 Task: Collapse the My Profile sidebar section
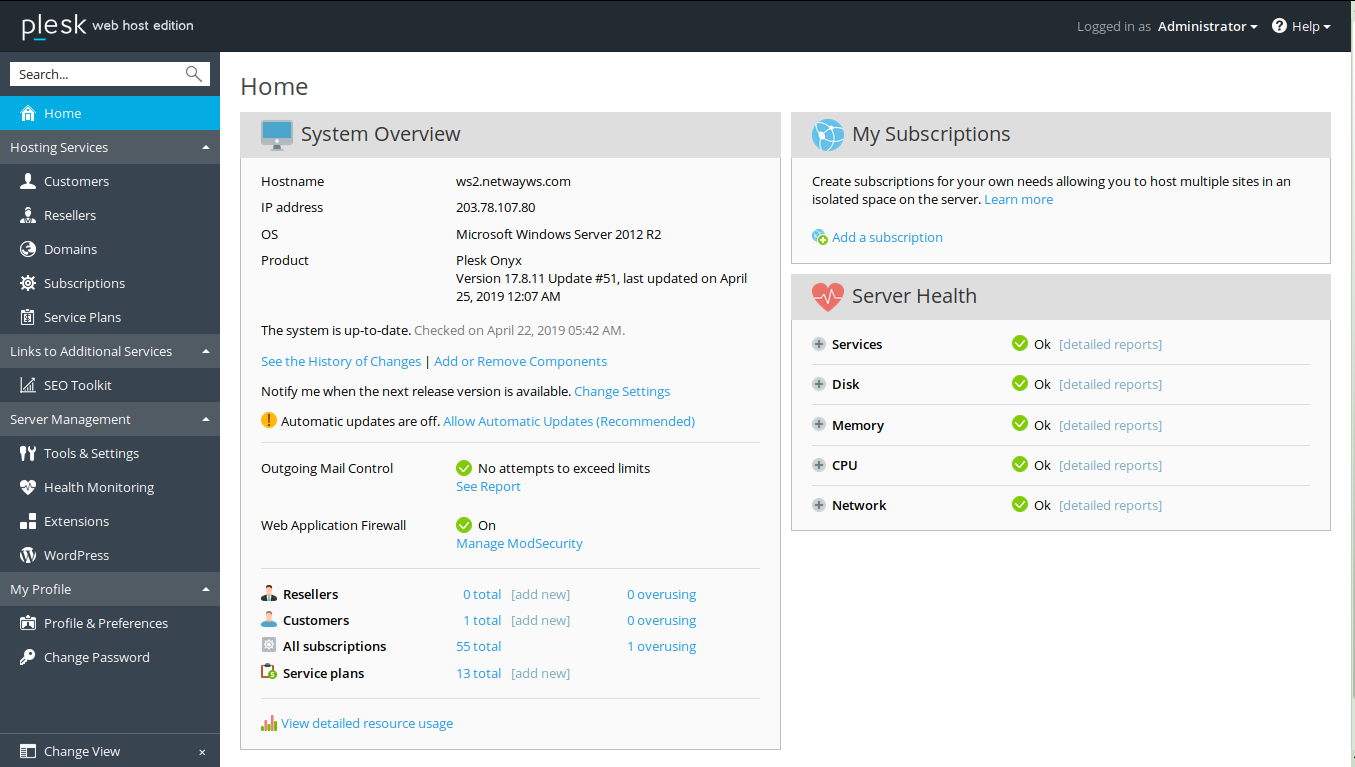pyautogui.click(x=206, y=589)
